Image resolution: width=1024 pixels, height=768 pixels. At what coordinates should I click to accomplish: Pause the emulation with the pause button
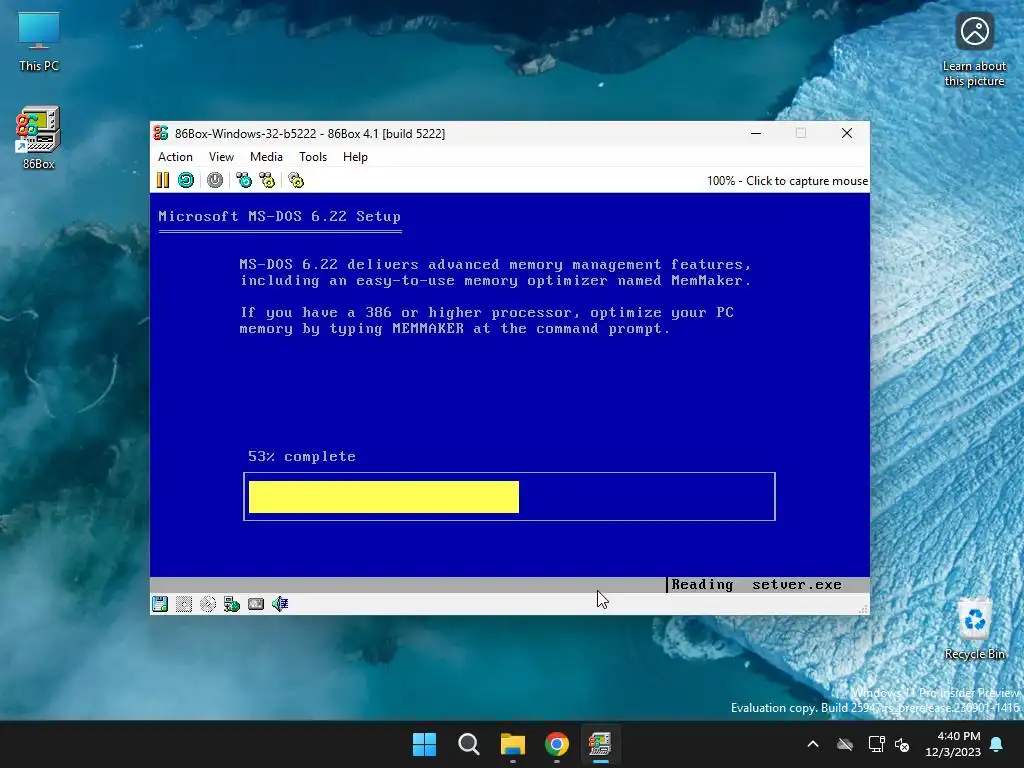click(163, 180)
